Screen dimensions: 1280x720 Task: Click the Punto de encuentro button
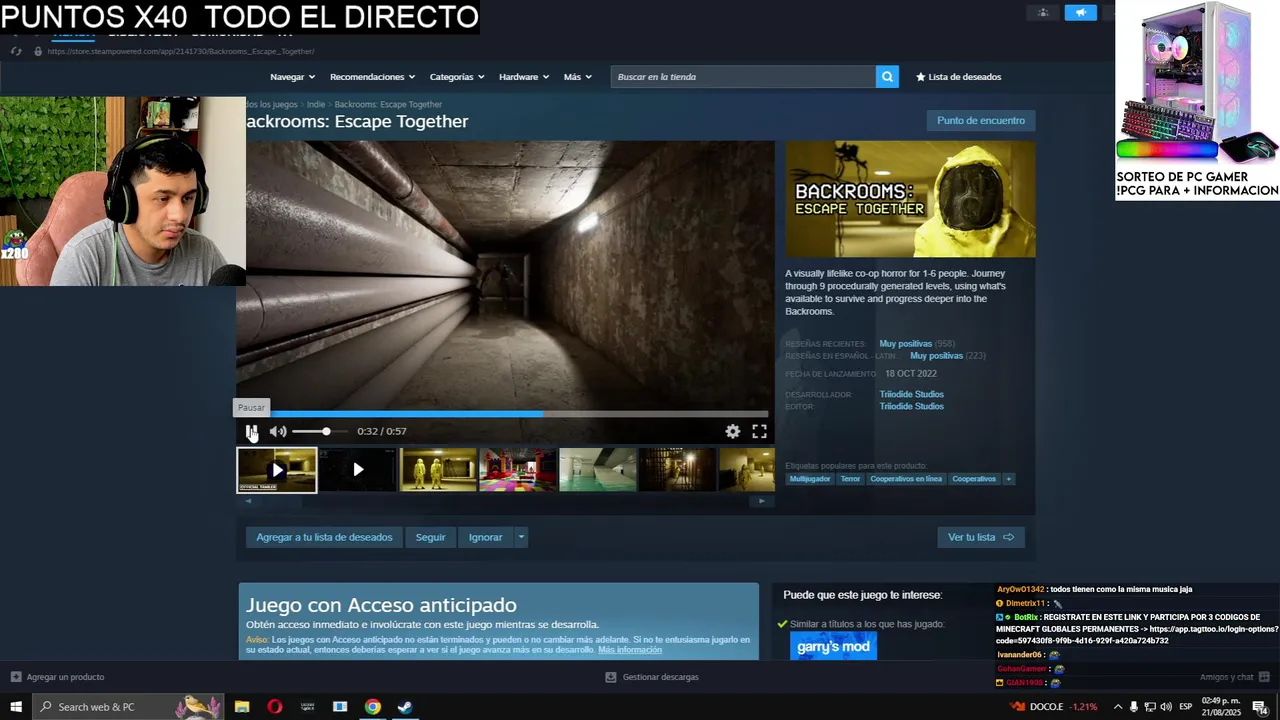(x=981, y=121)
